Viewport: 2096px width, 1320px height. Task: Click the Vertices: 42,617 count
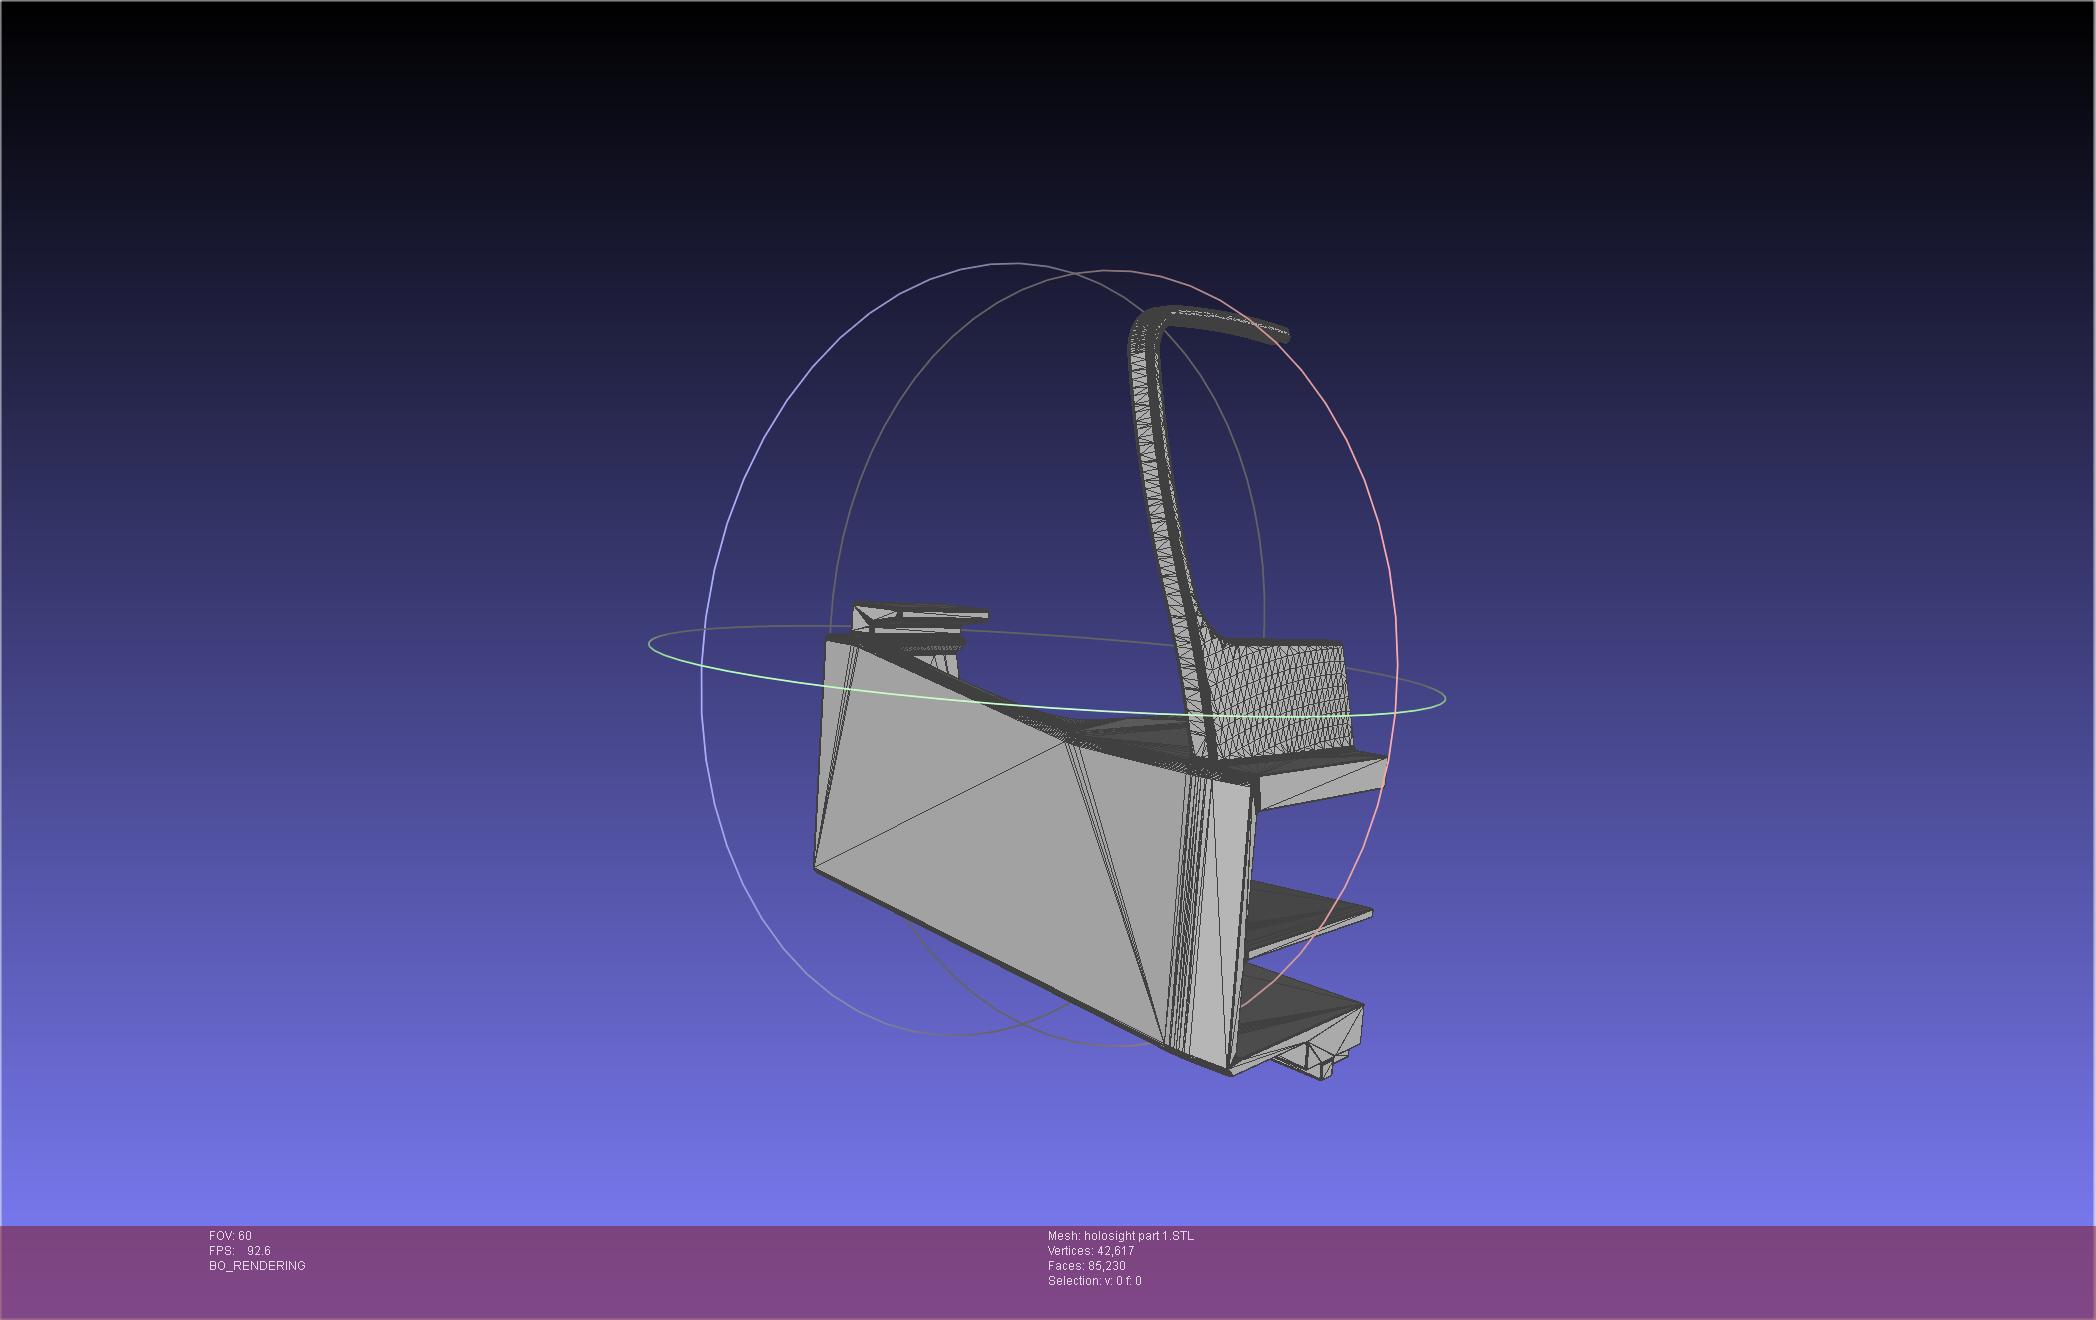pyautogui.click(x=1090, y=1251)
